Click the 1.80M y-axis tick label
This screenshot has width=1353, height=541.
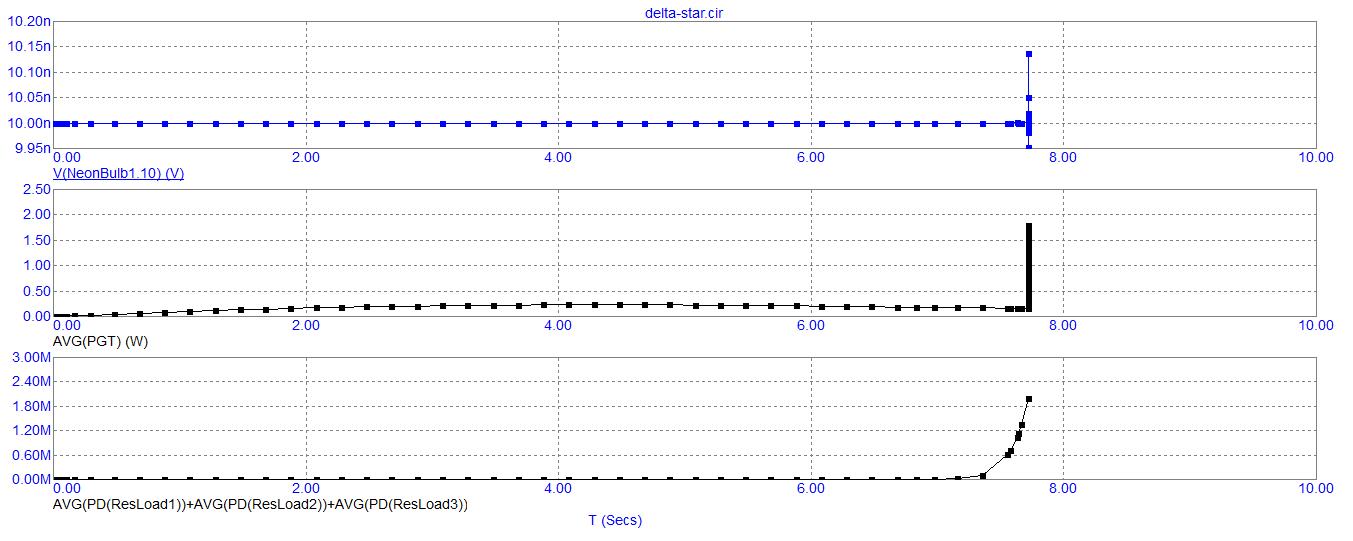30,407
